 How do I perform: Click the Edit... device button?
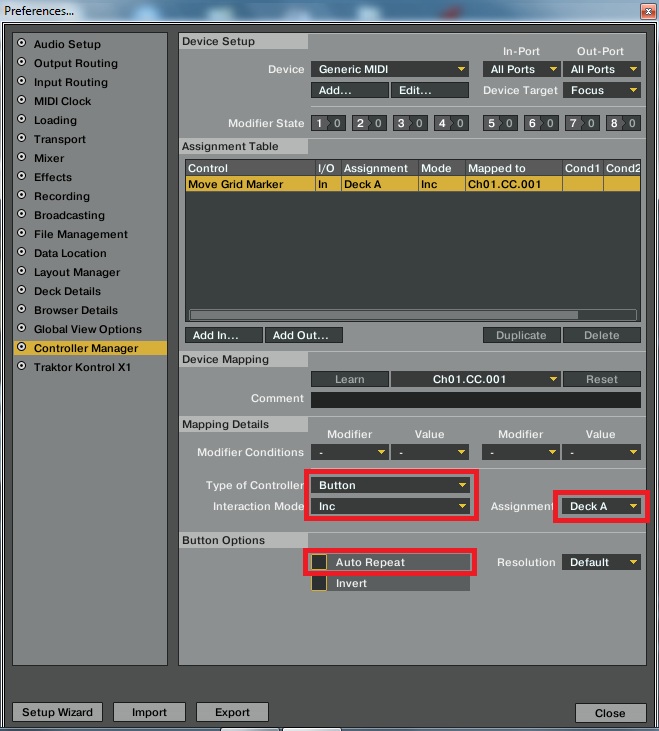430,90
